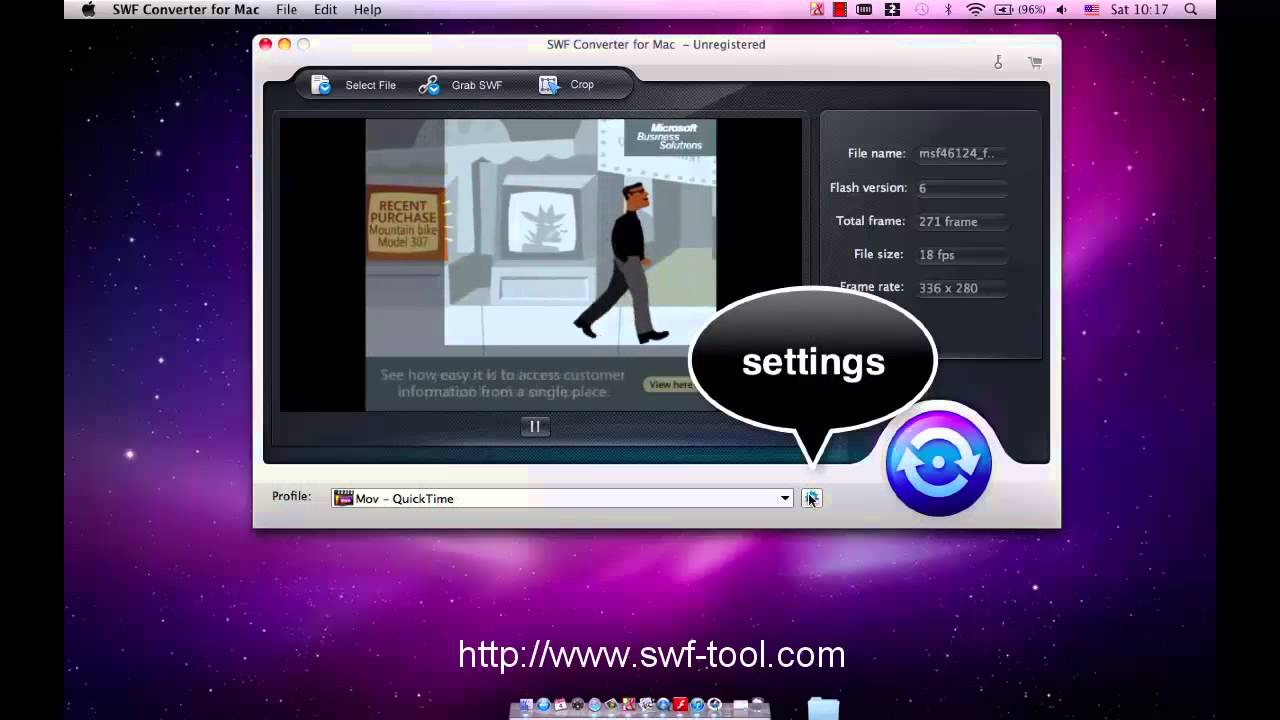Click the SWF preview video area
The height and width of the screenshot is (720, 1280).
540,265
